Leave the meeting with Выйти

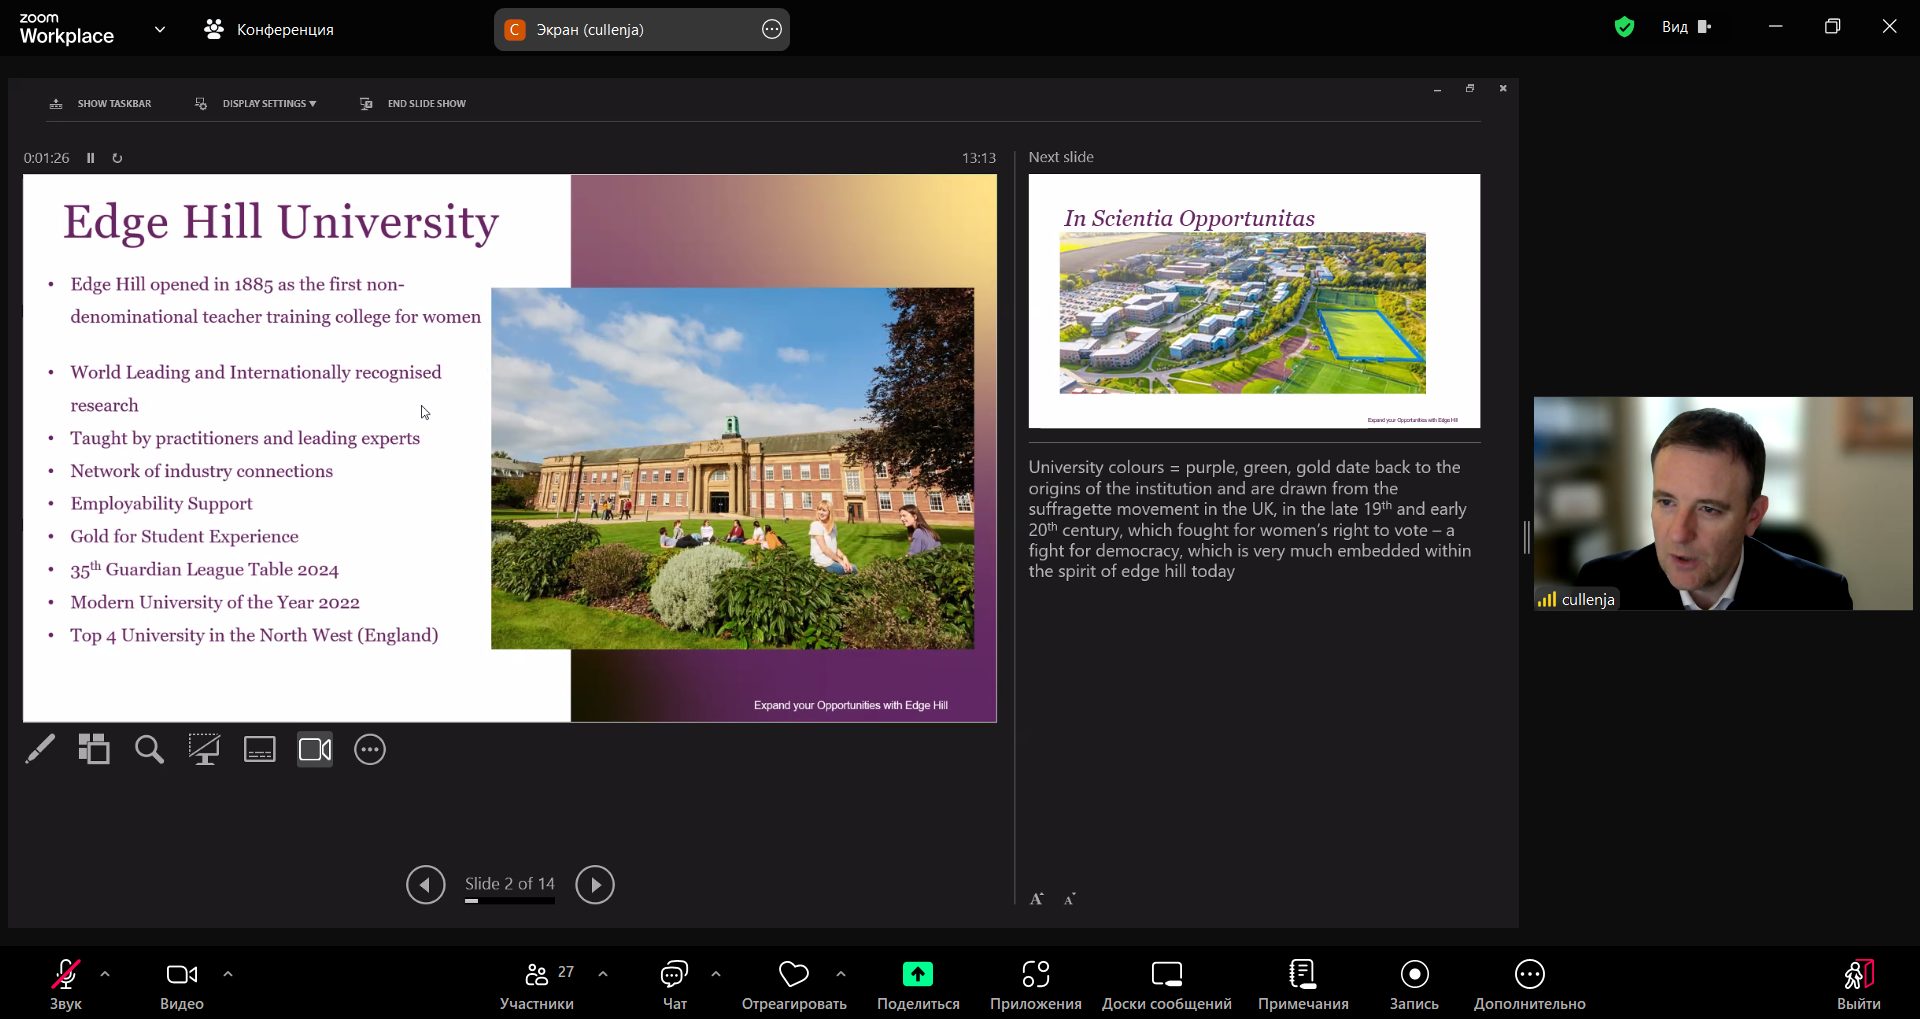tap(1859, 984)
